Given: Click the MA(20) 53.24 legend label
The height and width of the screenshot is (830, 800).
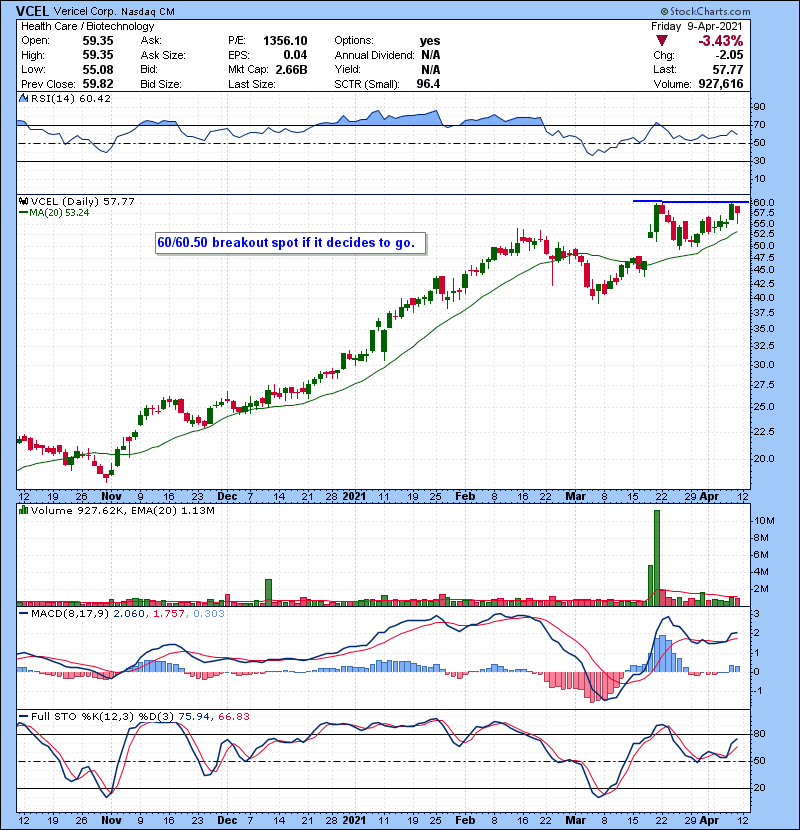Looking at the screenshot, I should coord(59,213).
